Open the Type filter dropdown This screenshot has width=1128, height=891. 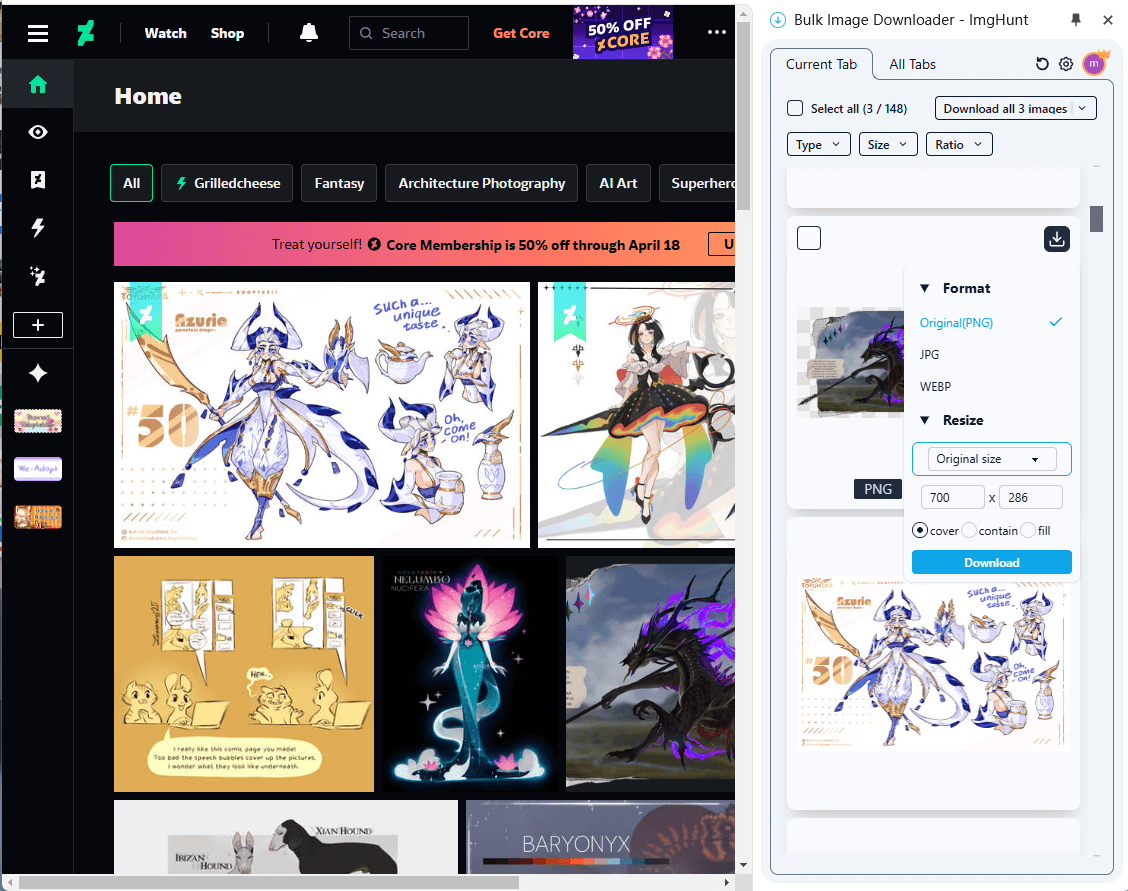[818, 143]
